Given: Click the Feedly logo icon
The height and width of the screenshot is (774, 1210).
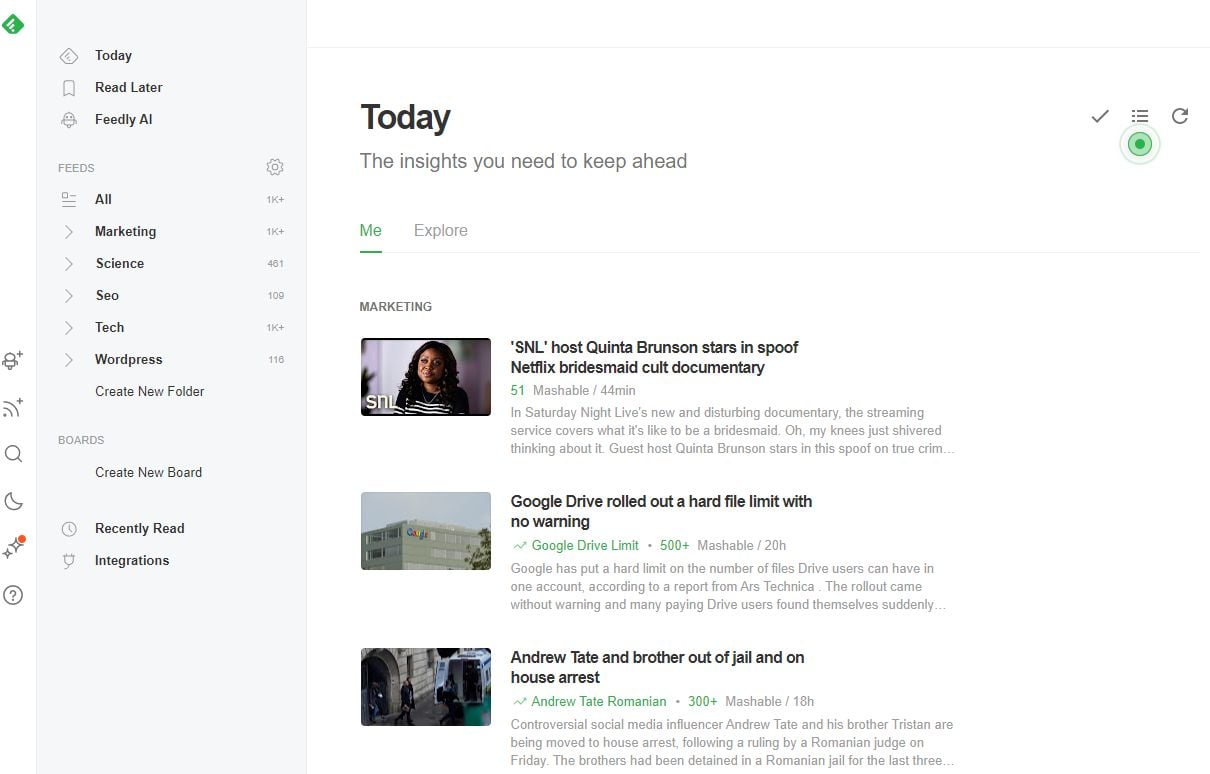Looking at the screenshot, I should tap(13, 25).
